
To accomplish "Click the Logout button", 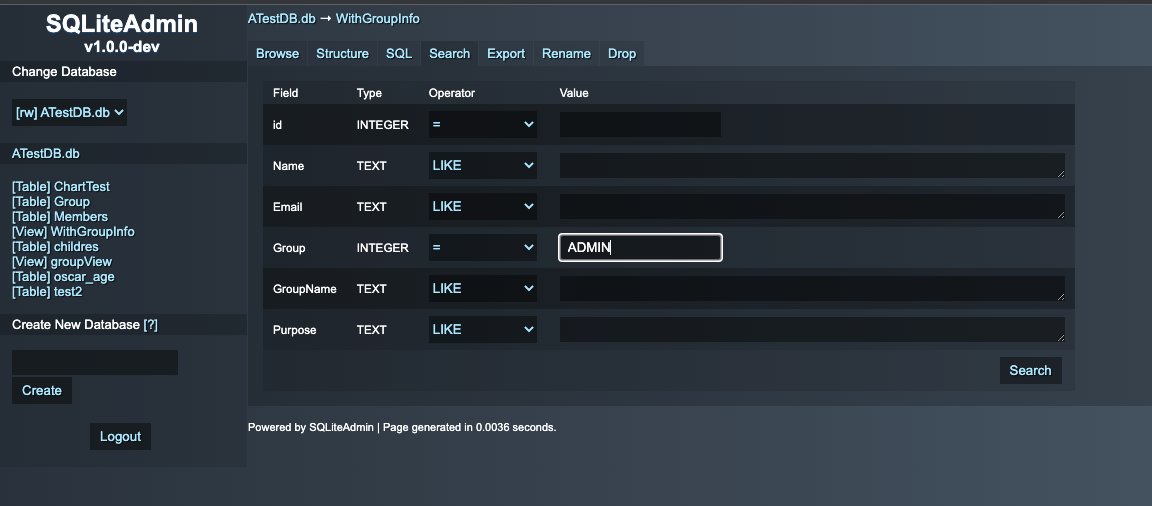I will point(120,436).
